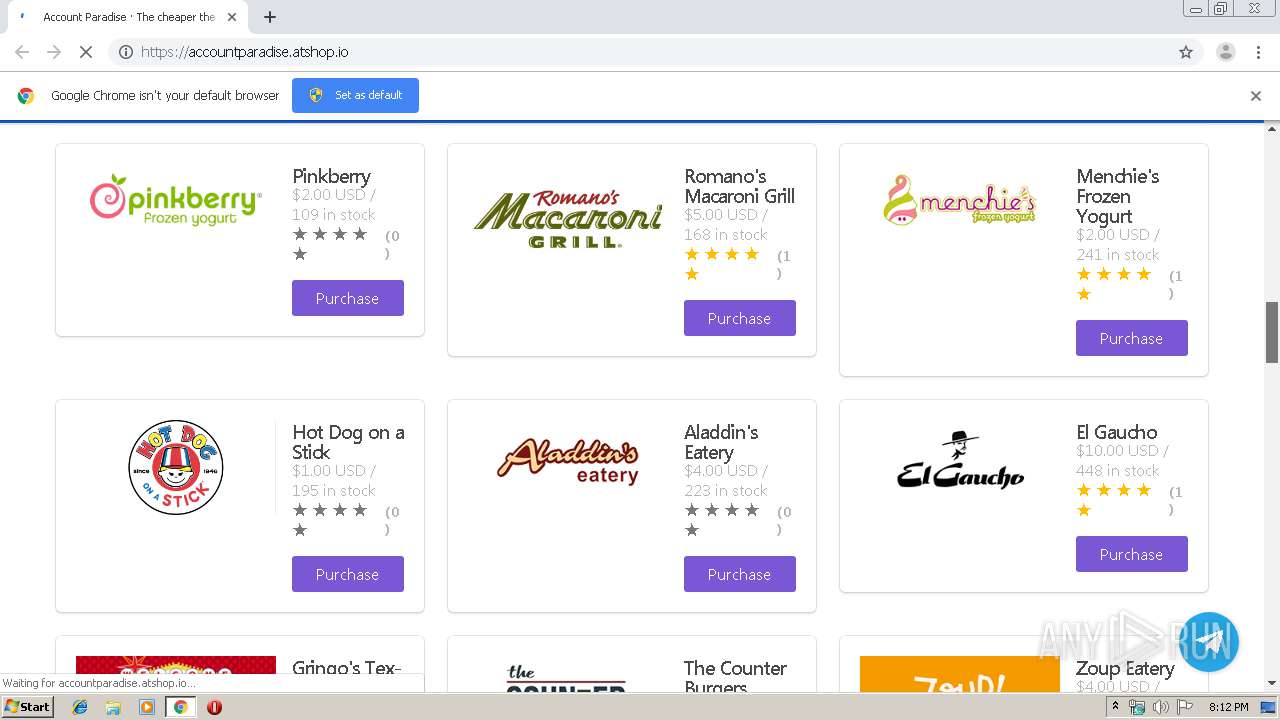Click the Menchie's Frozen Yogurt title
The height and width of the screenshot is (720, 1280).
pyautogui.click(x=1118, y=196)
